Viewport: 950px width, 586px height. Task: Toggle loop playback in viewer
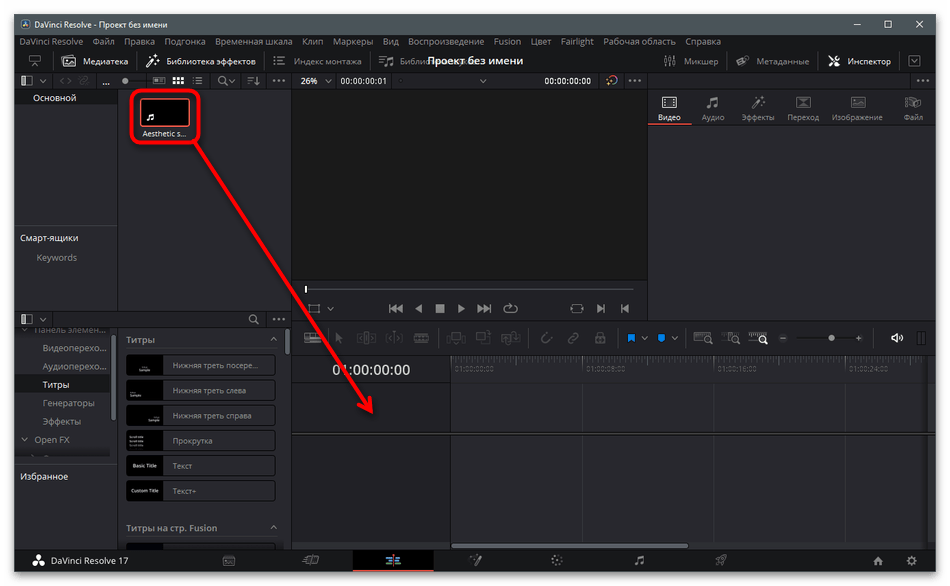(x=511, y=308)
